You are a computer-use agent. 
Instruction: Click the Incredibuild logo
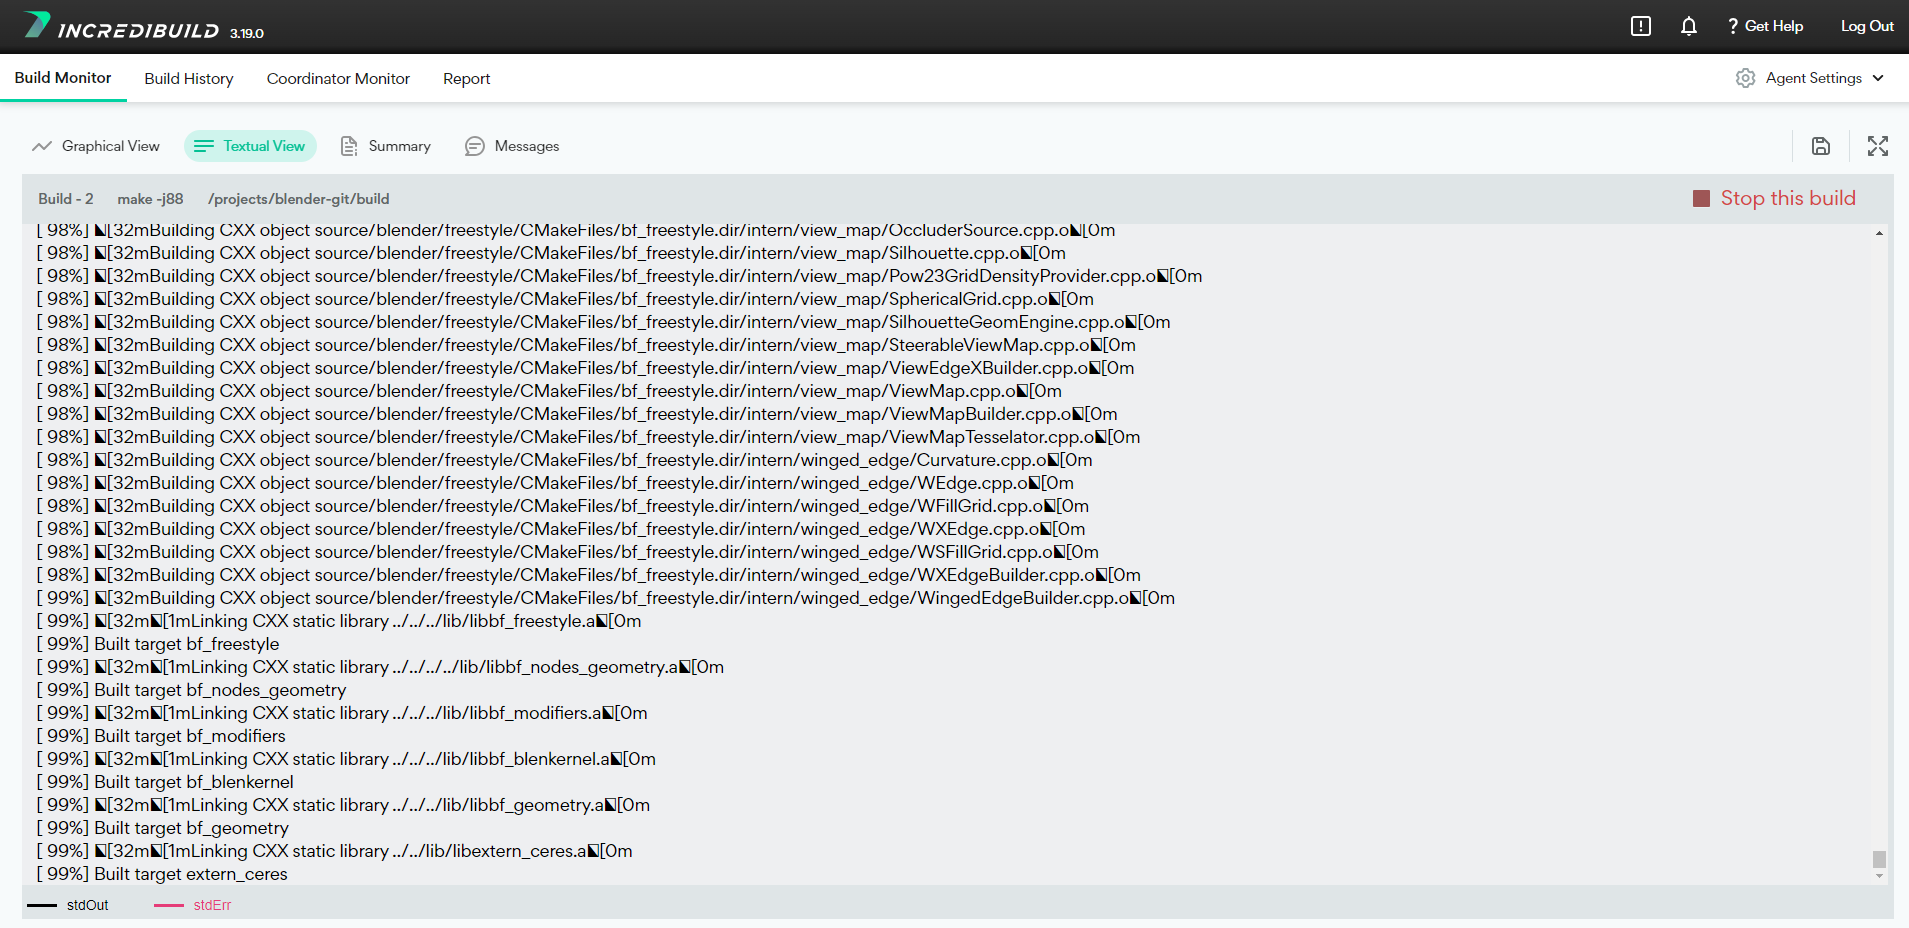[x=122, y=26]
